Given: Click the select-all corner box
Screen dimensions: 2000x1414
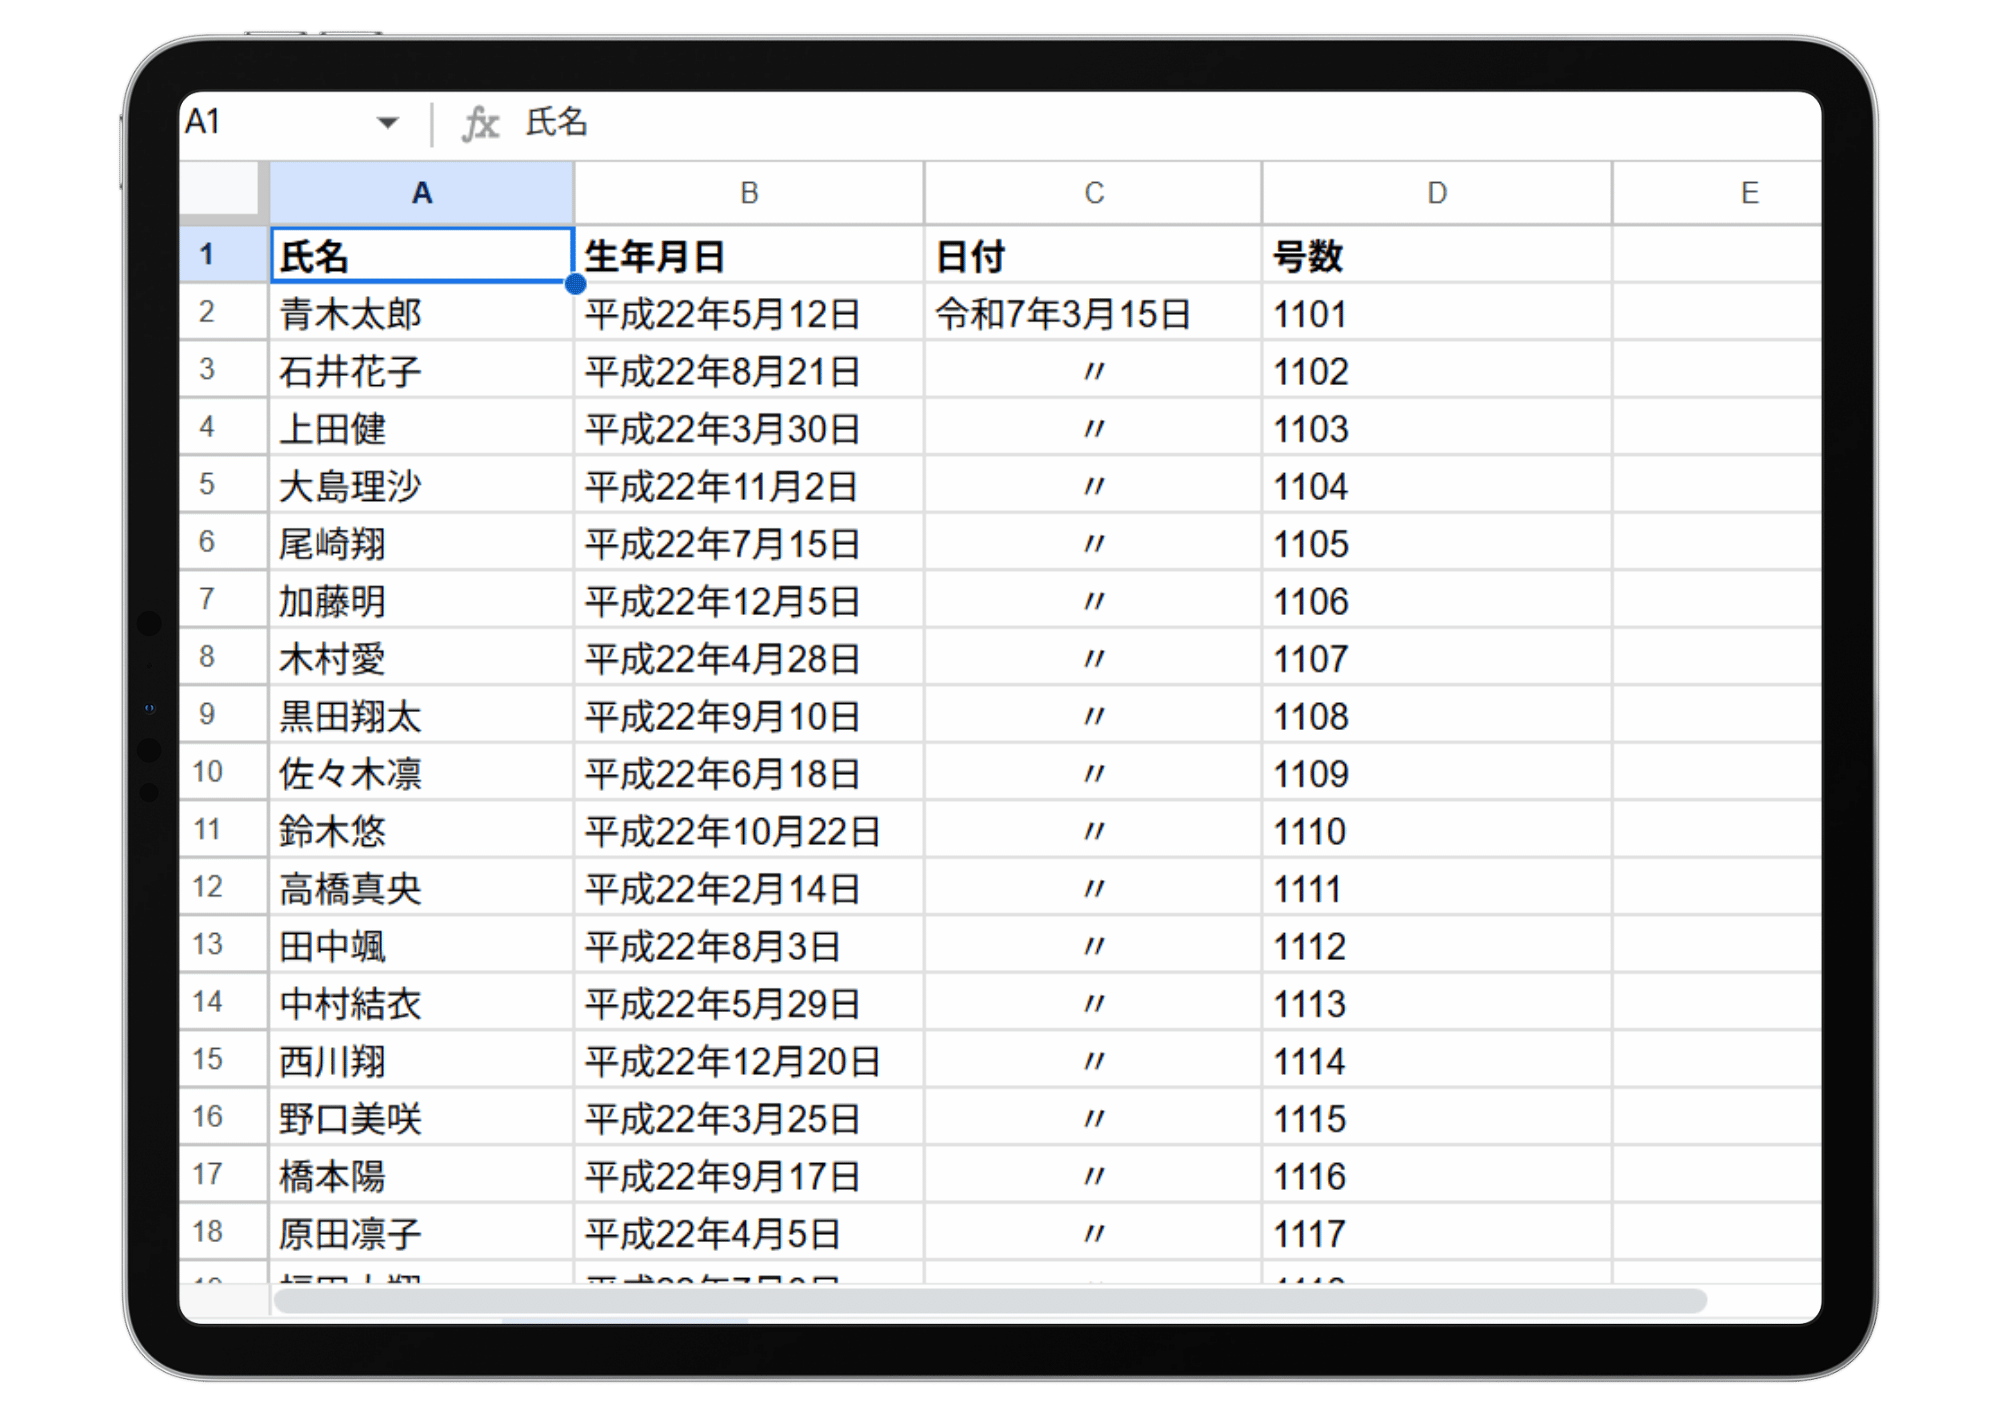Looking at the screenshot, I should tap(221, 188).
